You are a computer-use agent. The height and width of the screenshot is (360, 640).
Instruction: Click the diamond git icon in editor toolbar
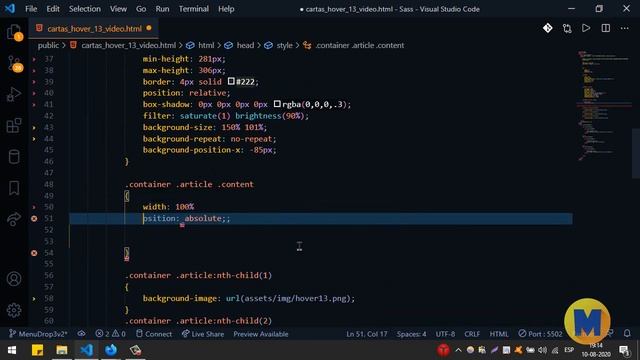coord(547,28)
